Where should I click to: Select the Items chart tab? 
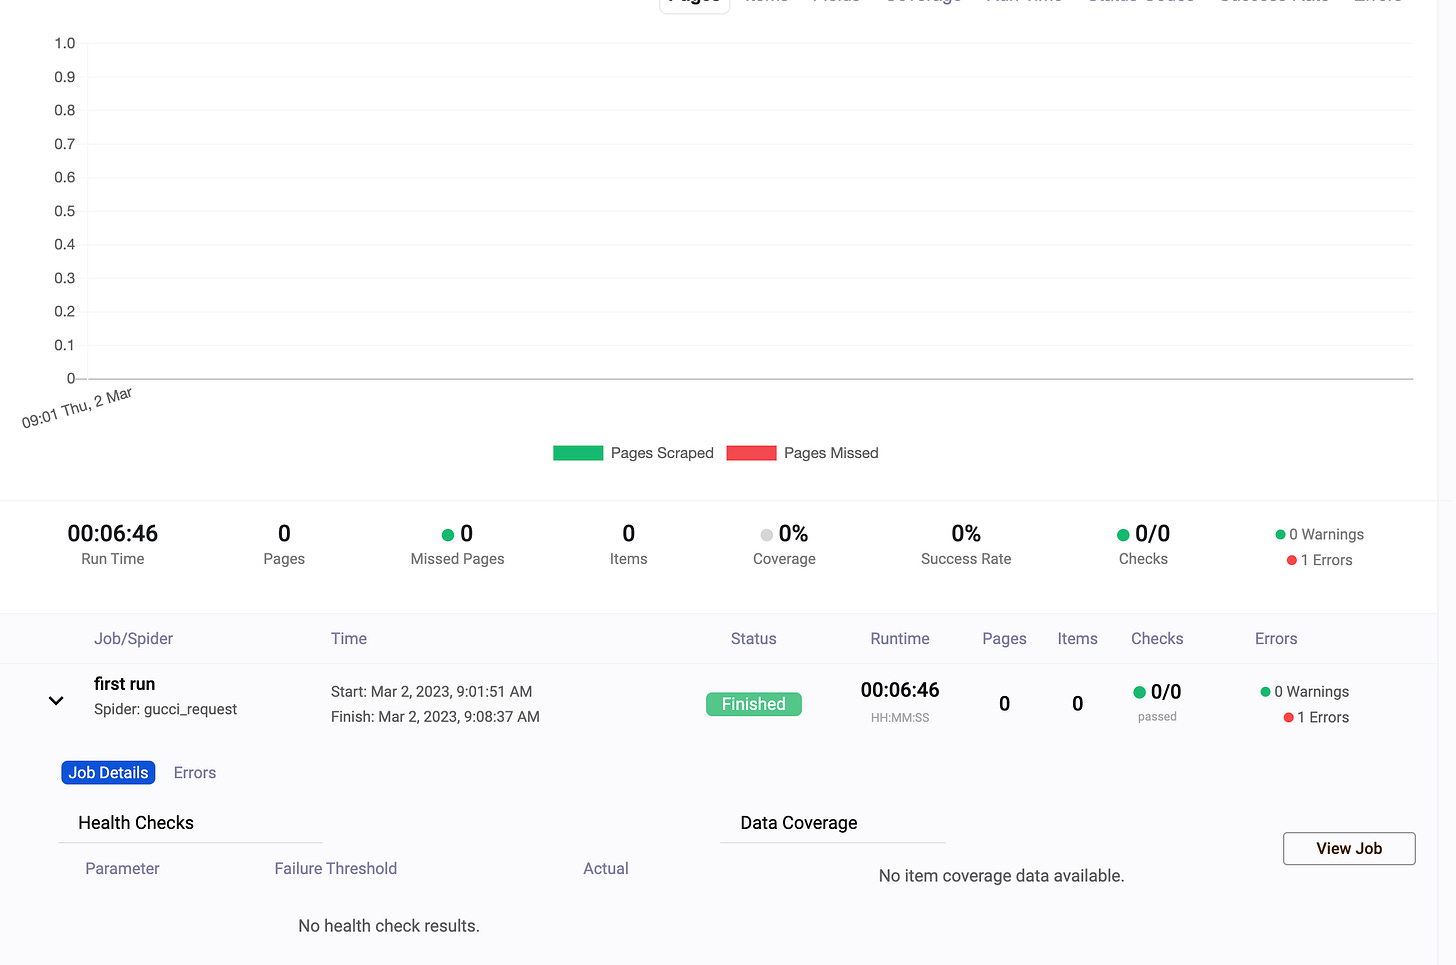(766, 2)
